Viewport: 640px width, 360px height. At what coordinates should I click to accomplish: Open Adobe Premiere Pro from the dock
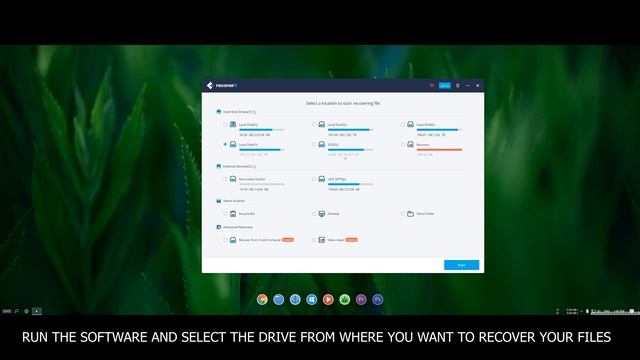(361, 300)
